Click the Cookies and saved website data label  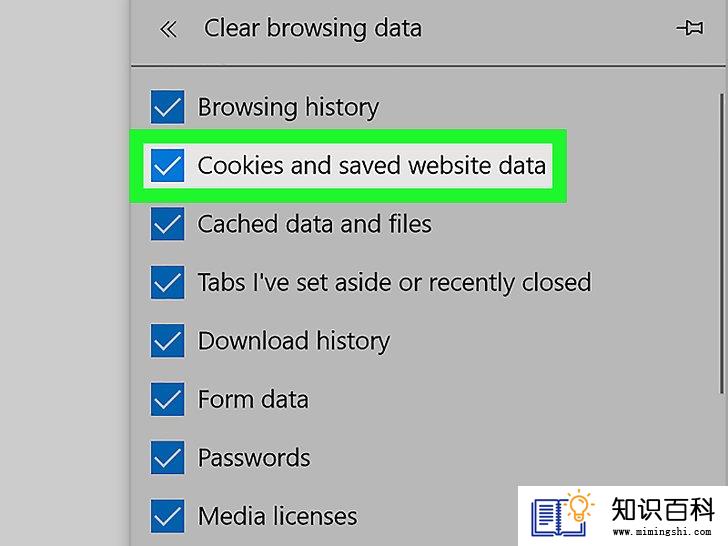(x=371, y=166)
